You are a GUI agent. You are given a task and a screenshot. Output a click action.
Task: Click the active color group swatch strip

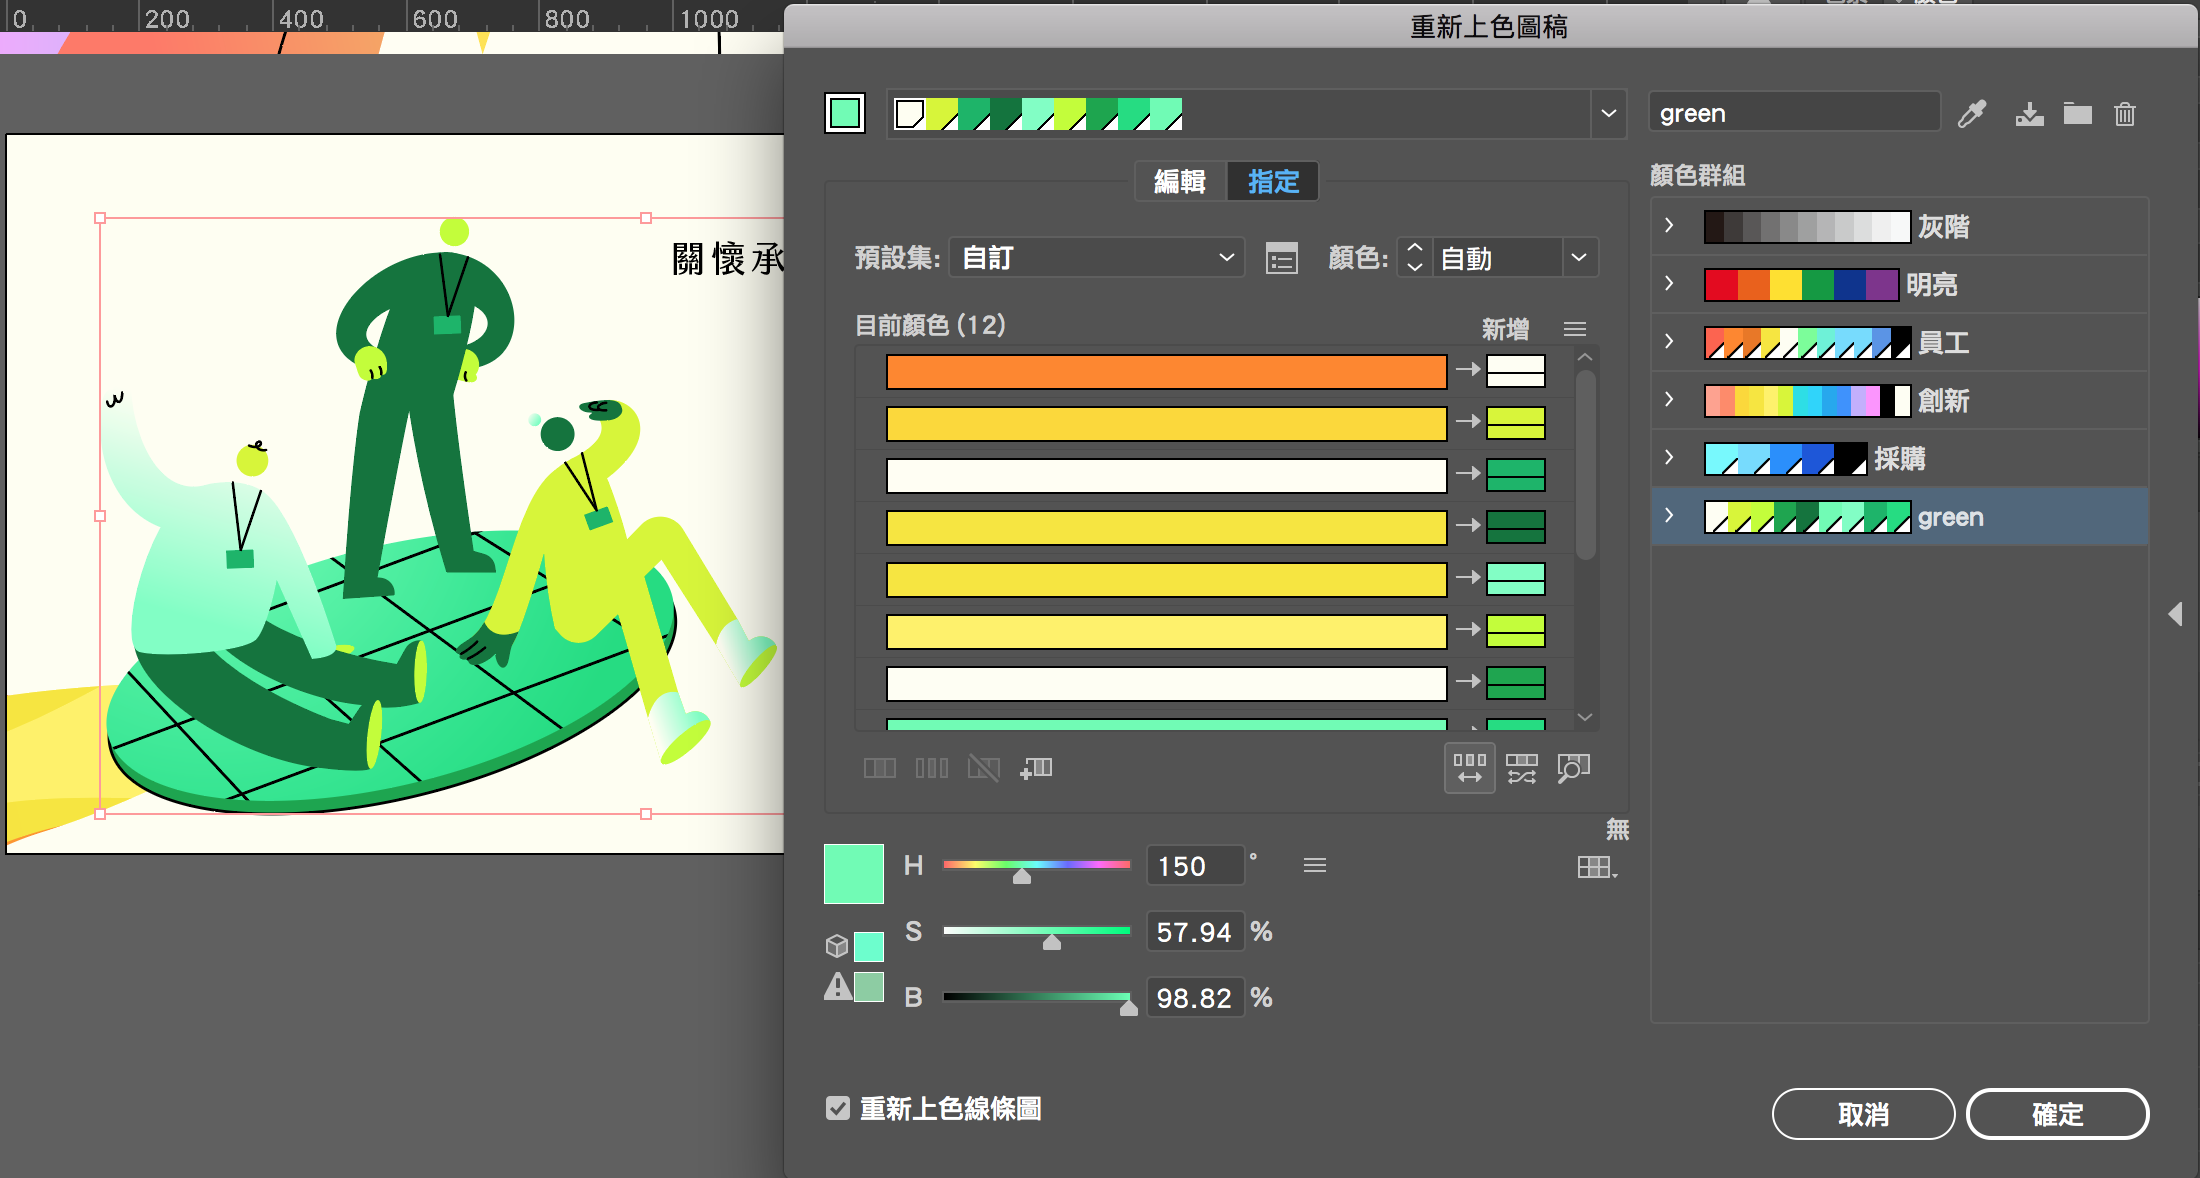(x=1038, y=114)
